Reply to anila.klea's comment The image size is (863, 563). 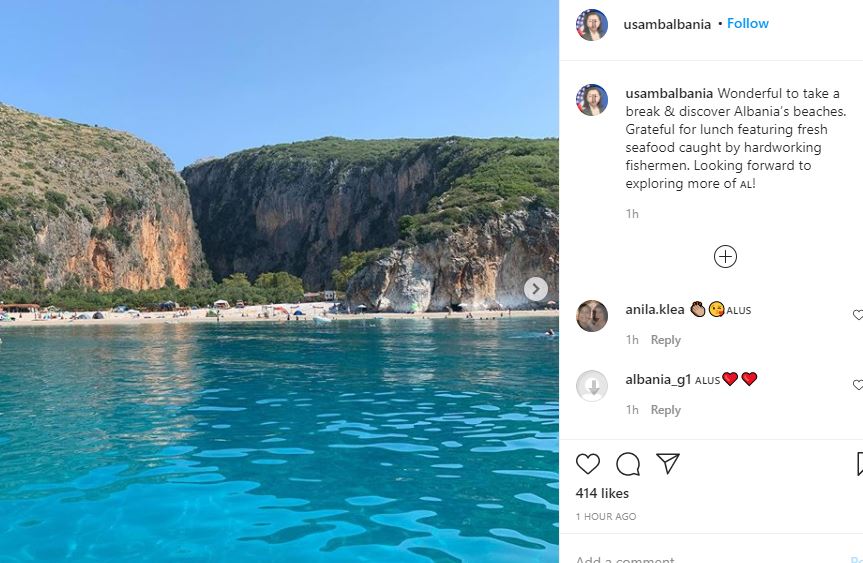666,340
